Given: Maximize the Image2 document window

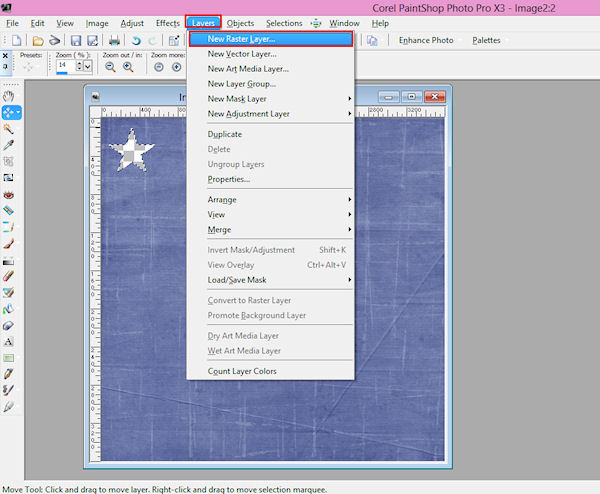Looking at the screenshot, I should (411, 97).
